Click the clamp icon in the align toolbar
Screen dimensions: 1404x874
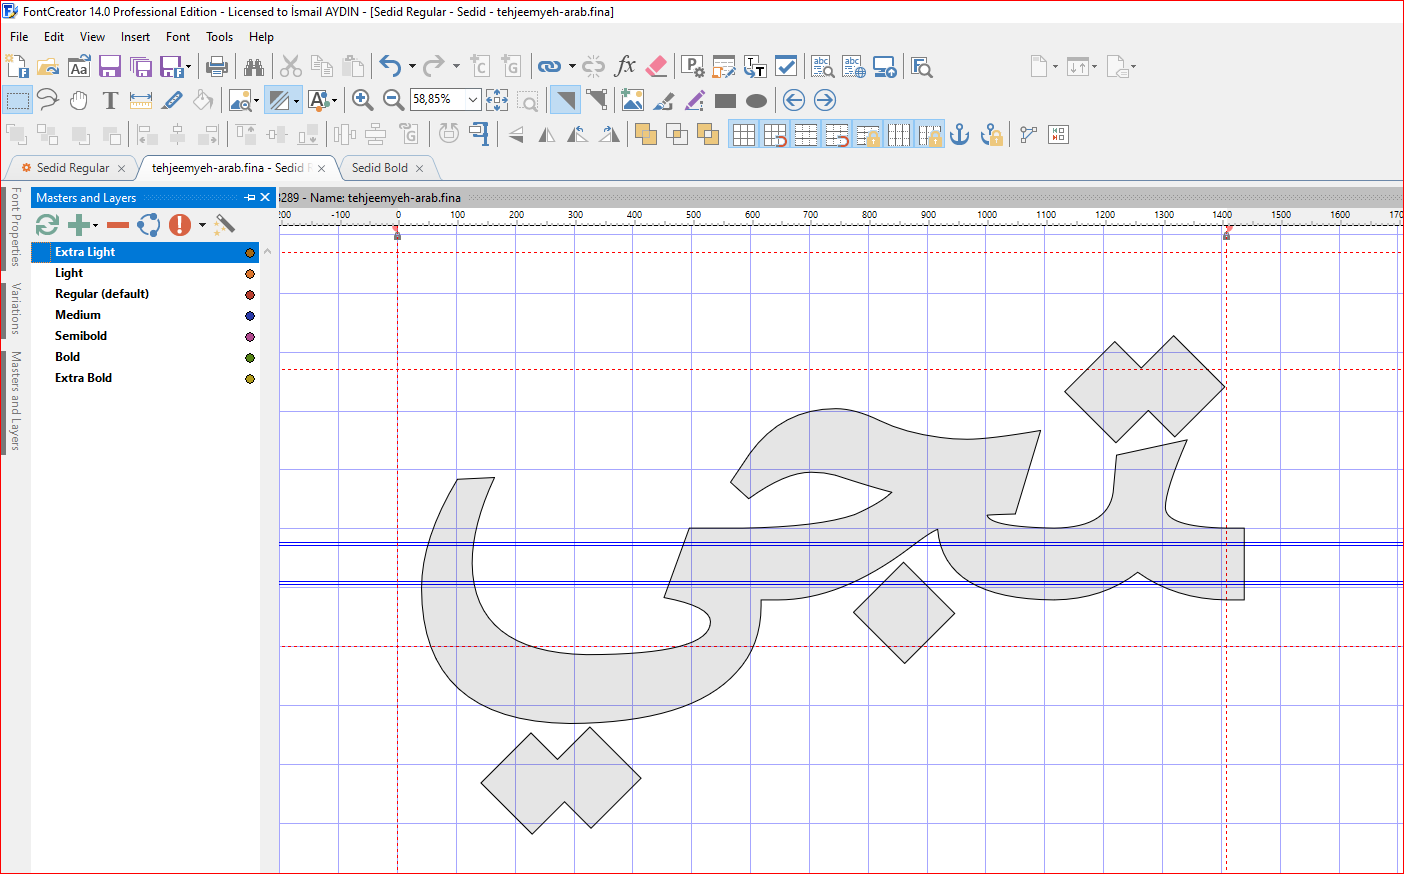(480, 134)
